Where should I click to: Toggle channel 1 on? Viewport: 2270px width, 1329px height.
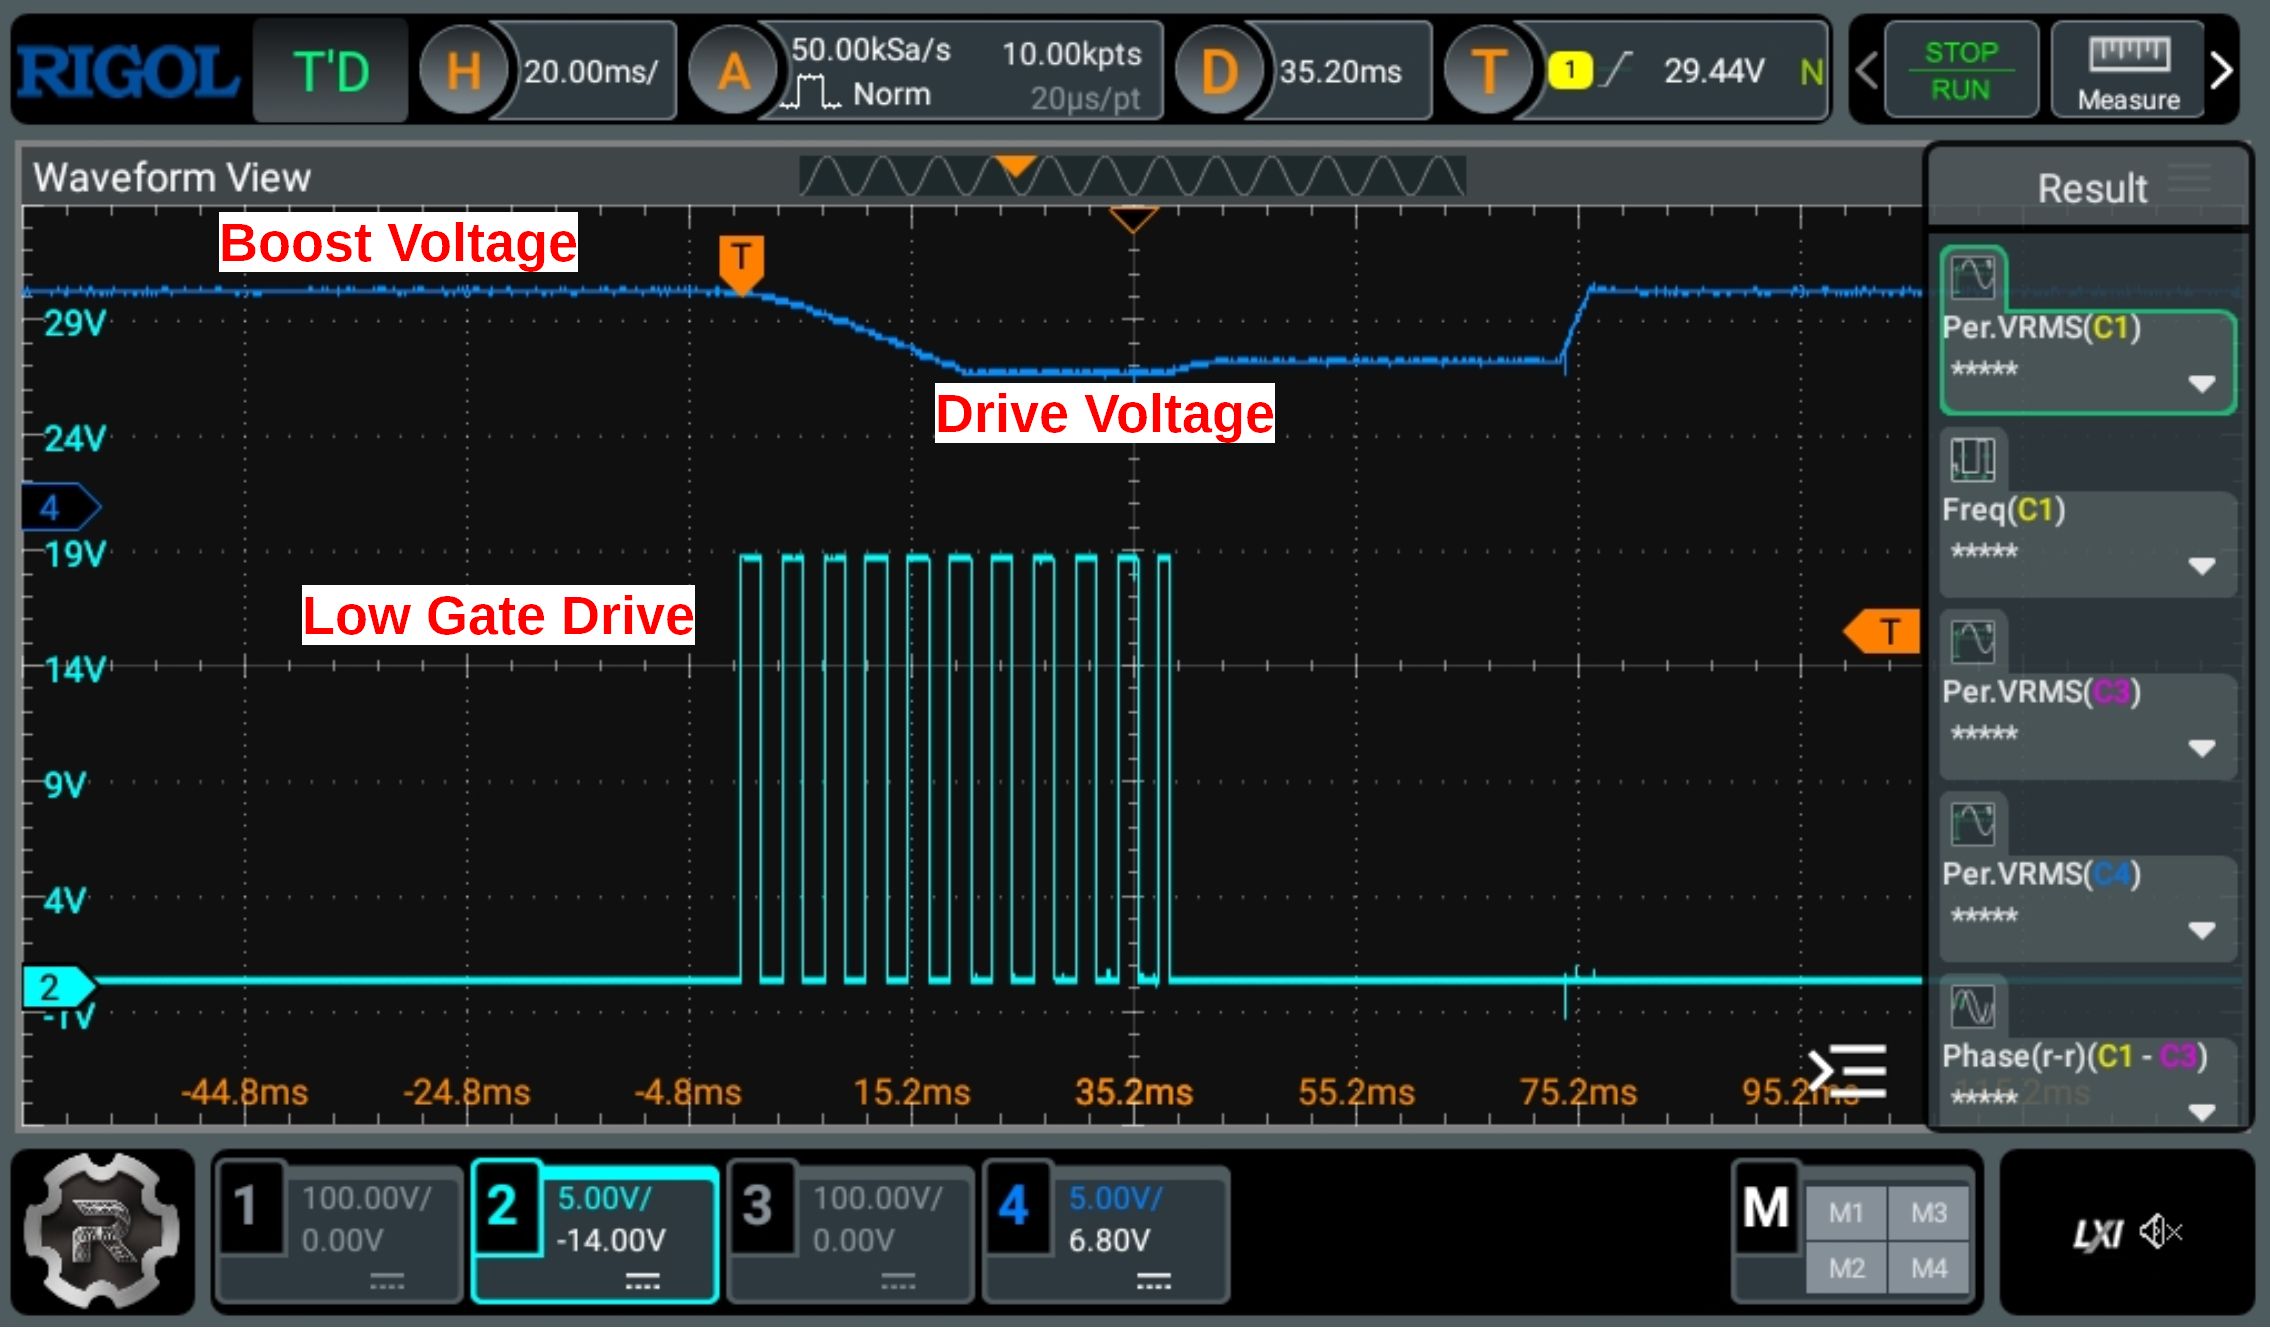338,1230
